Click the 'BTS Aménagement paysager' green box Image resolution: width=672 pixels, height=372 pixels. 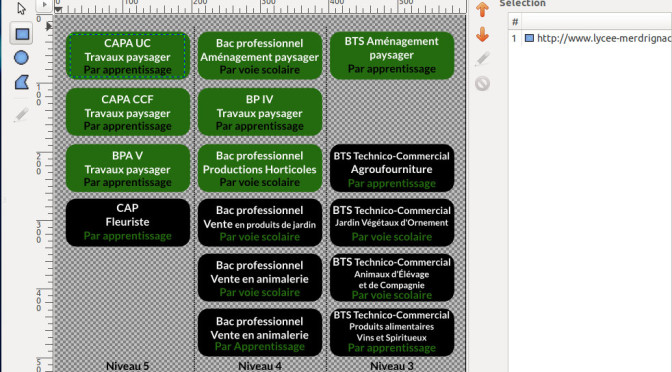click(x=392, y=56)
